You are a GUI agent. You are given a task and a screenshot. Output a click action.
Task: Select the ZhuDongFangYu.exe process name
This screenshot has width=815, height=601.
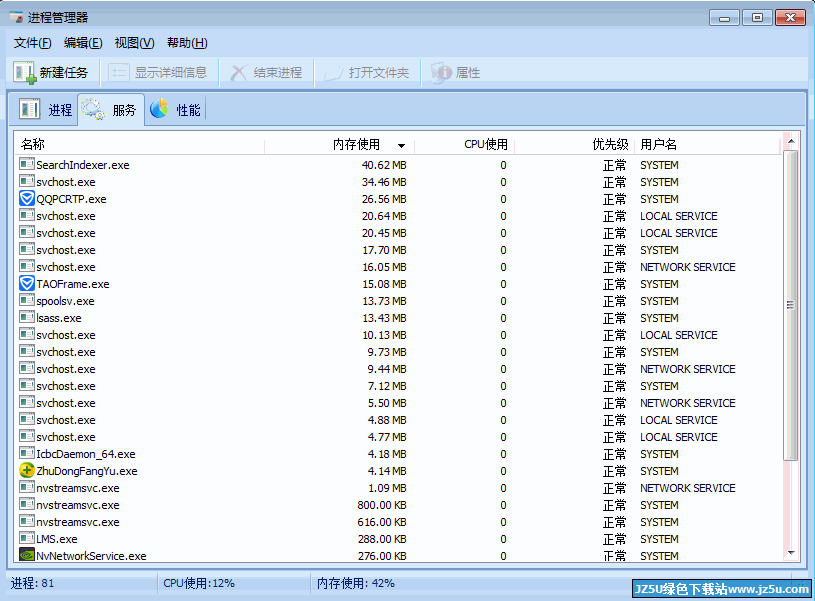(87, 471)
